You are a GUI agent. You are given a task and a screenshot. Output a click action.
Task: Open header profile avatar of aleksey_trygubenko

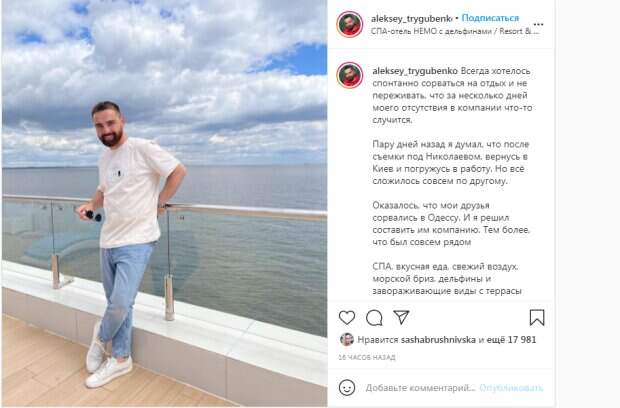(350, 25)
